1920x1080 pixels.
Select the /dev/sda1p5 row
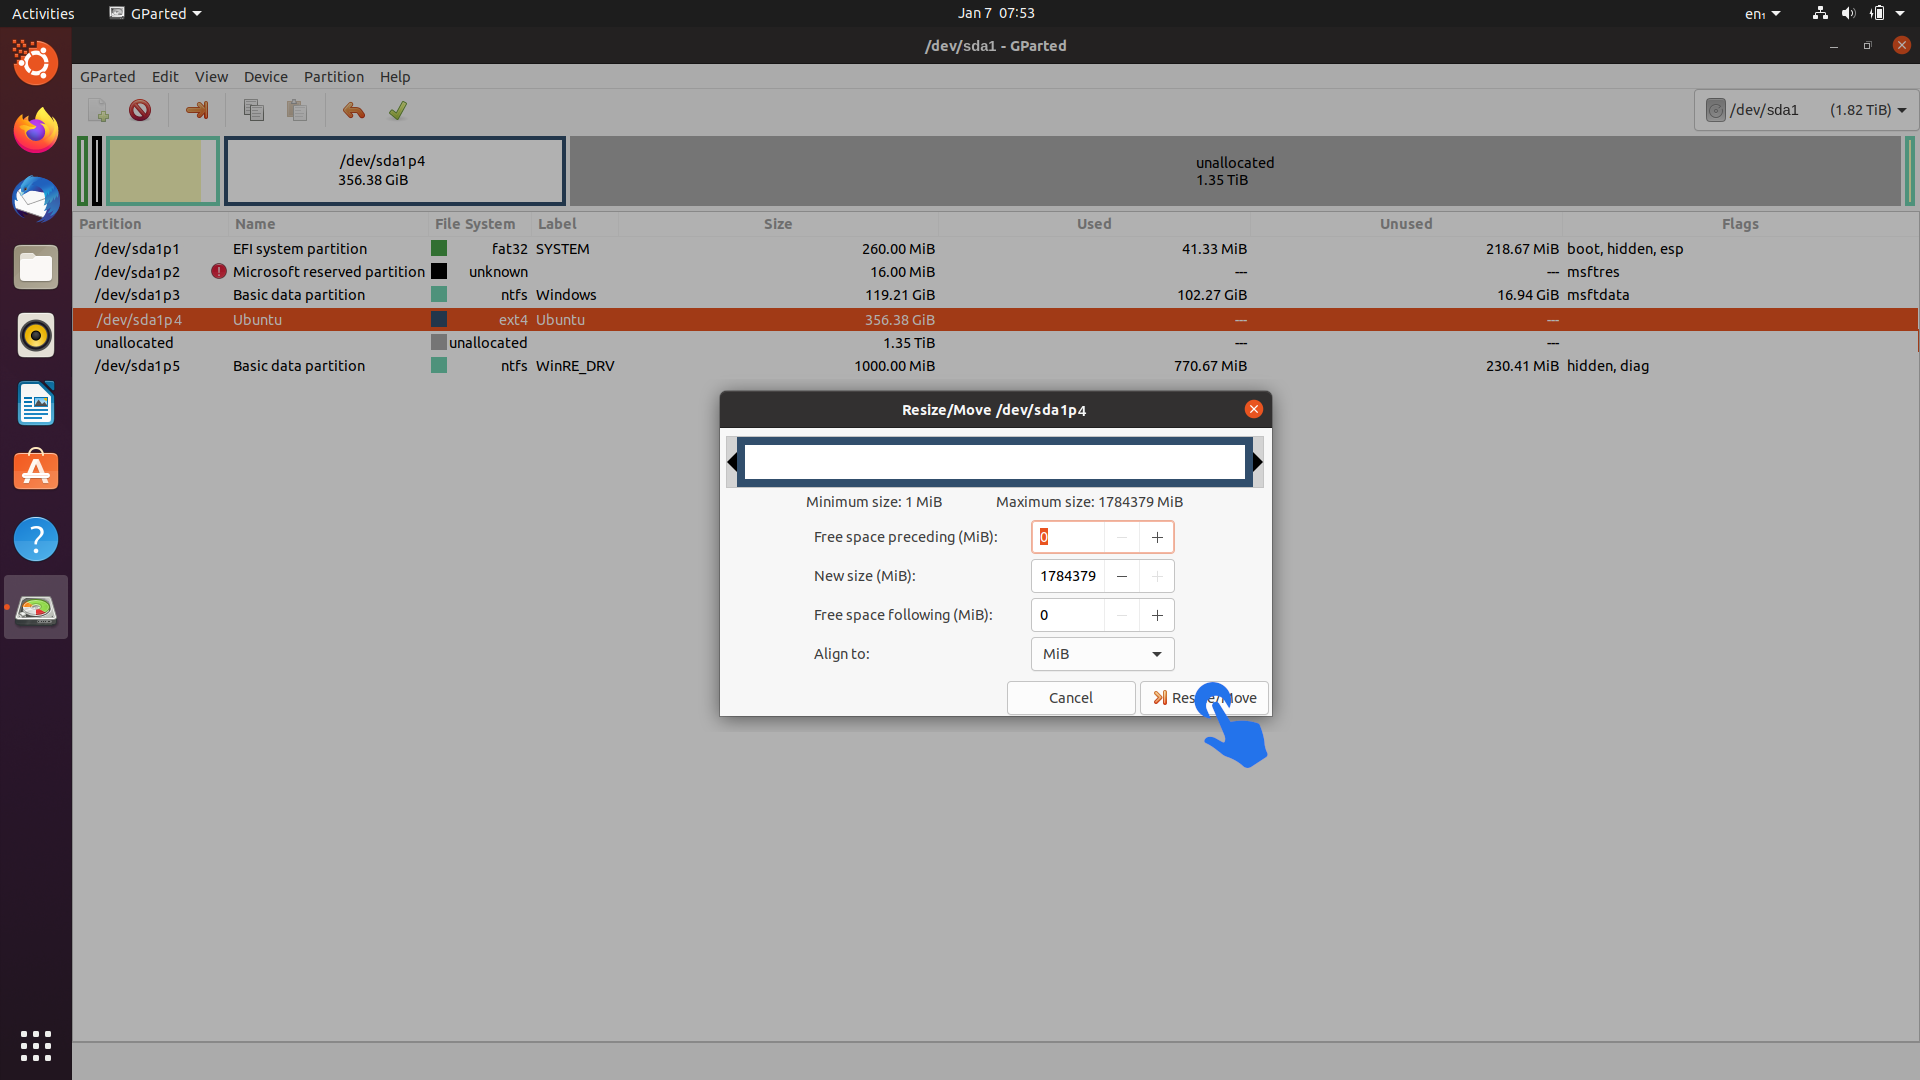(x=995, y=366)
